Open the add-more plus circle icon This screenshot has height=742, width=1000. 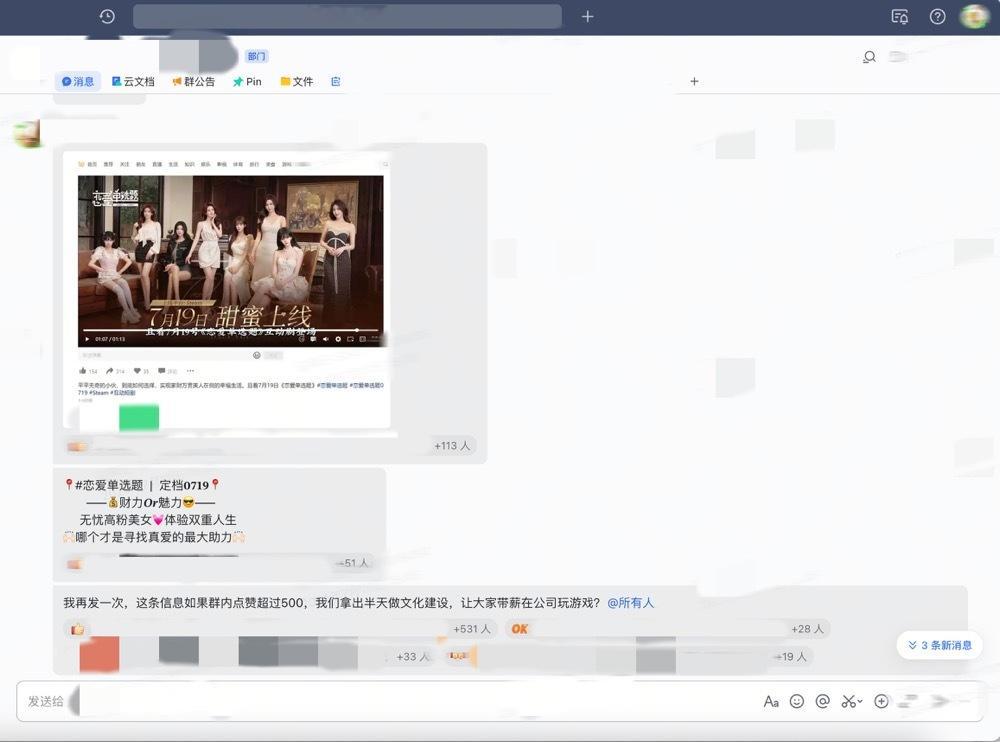[881, 701]
